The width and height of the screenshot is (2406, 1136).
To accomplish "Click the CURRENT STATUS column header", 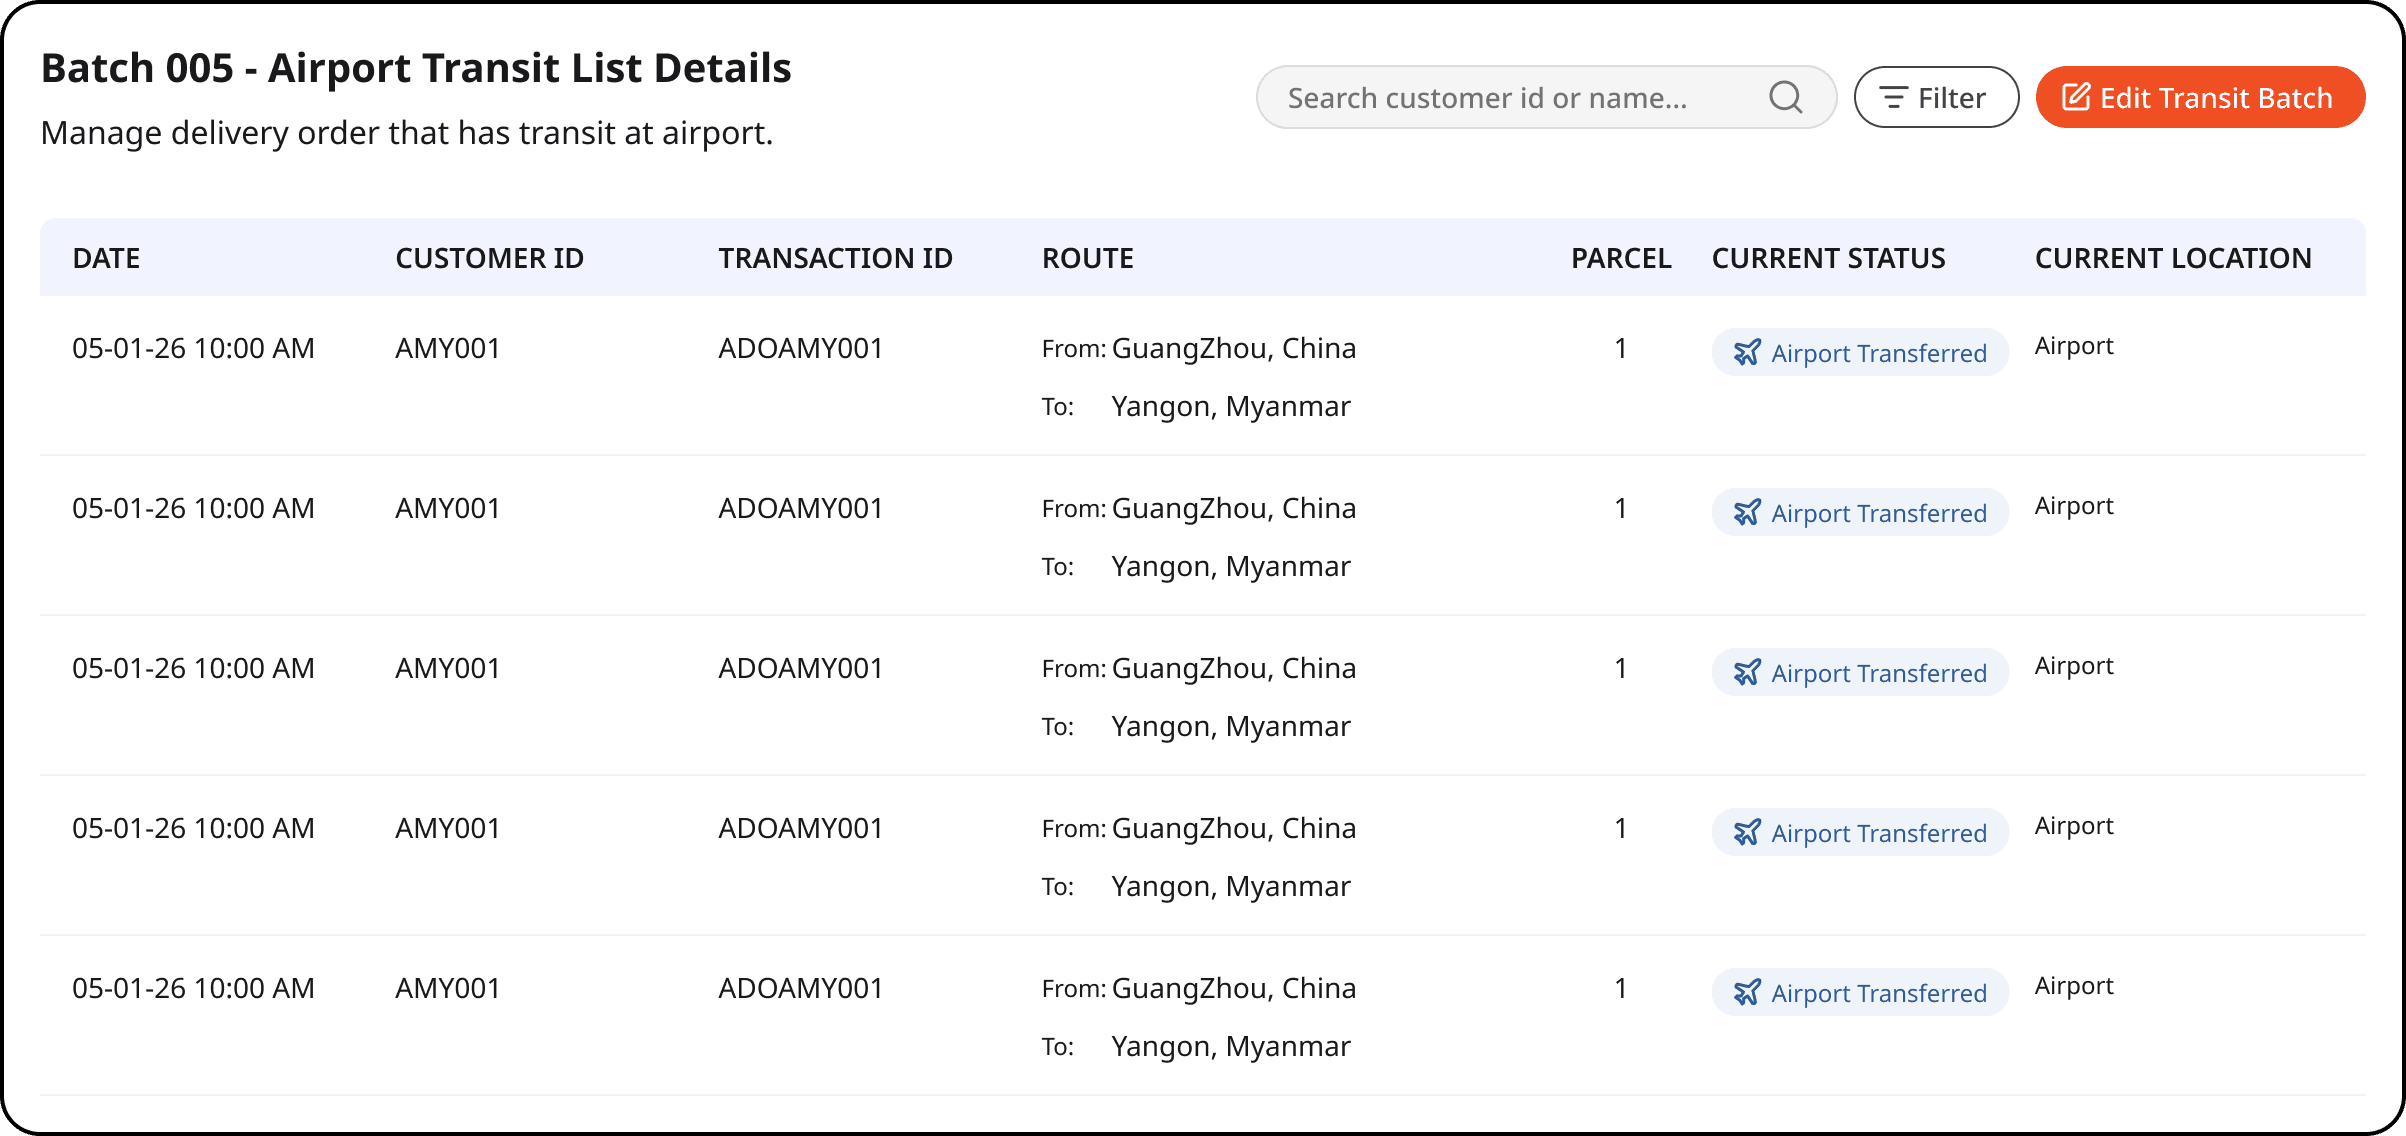I will (x=1828, y=258).
